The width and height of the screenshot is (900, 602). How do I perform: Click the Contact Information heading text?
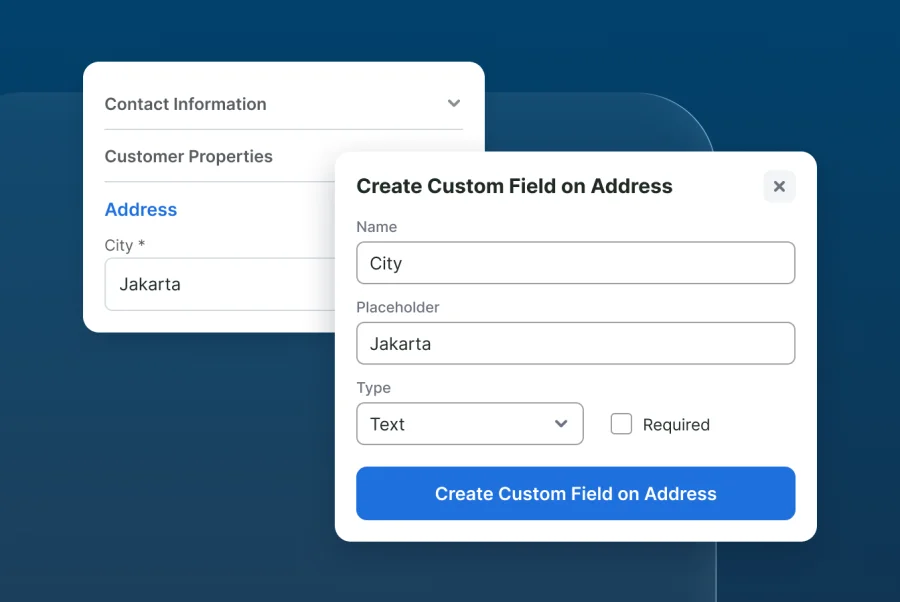tap(185, 104)
